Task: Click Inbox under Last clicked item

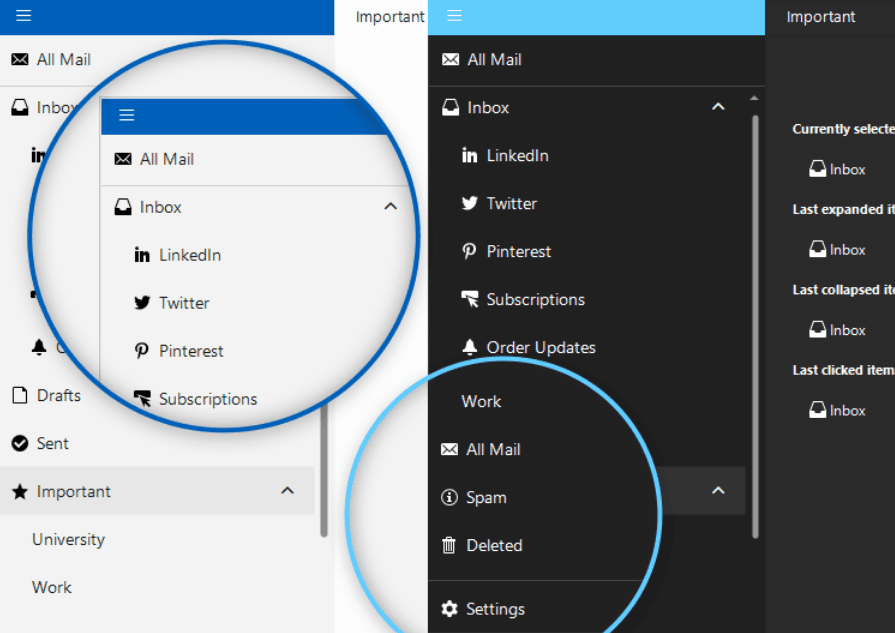Action: 837,411
